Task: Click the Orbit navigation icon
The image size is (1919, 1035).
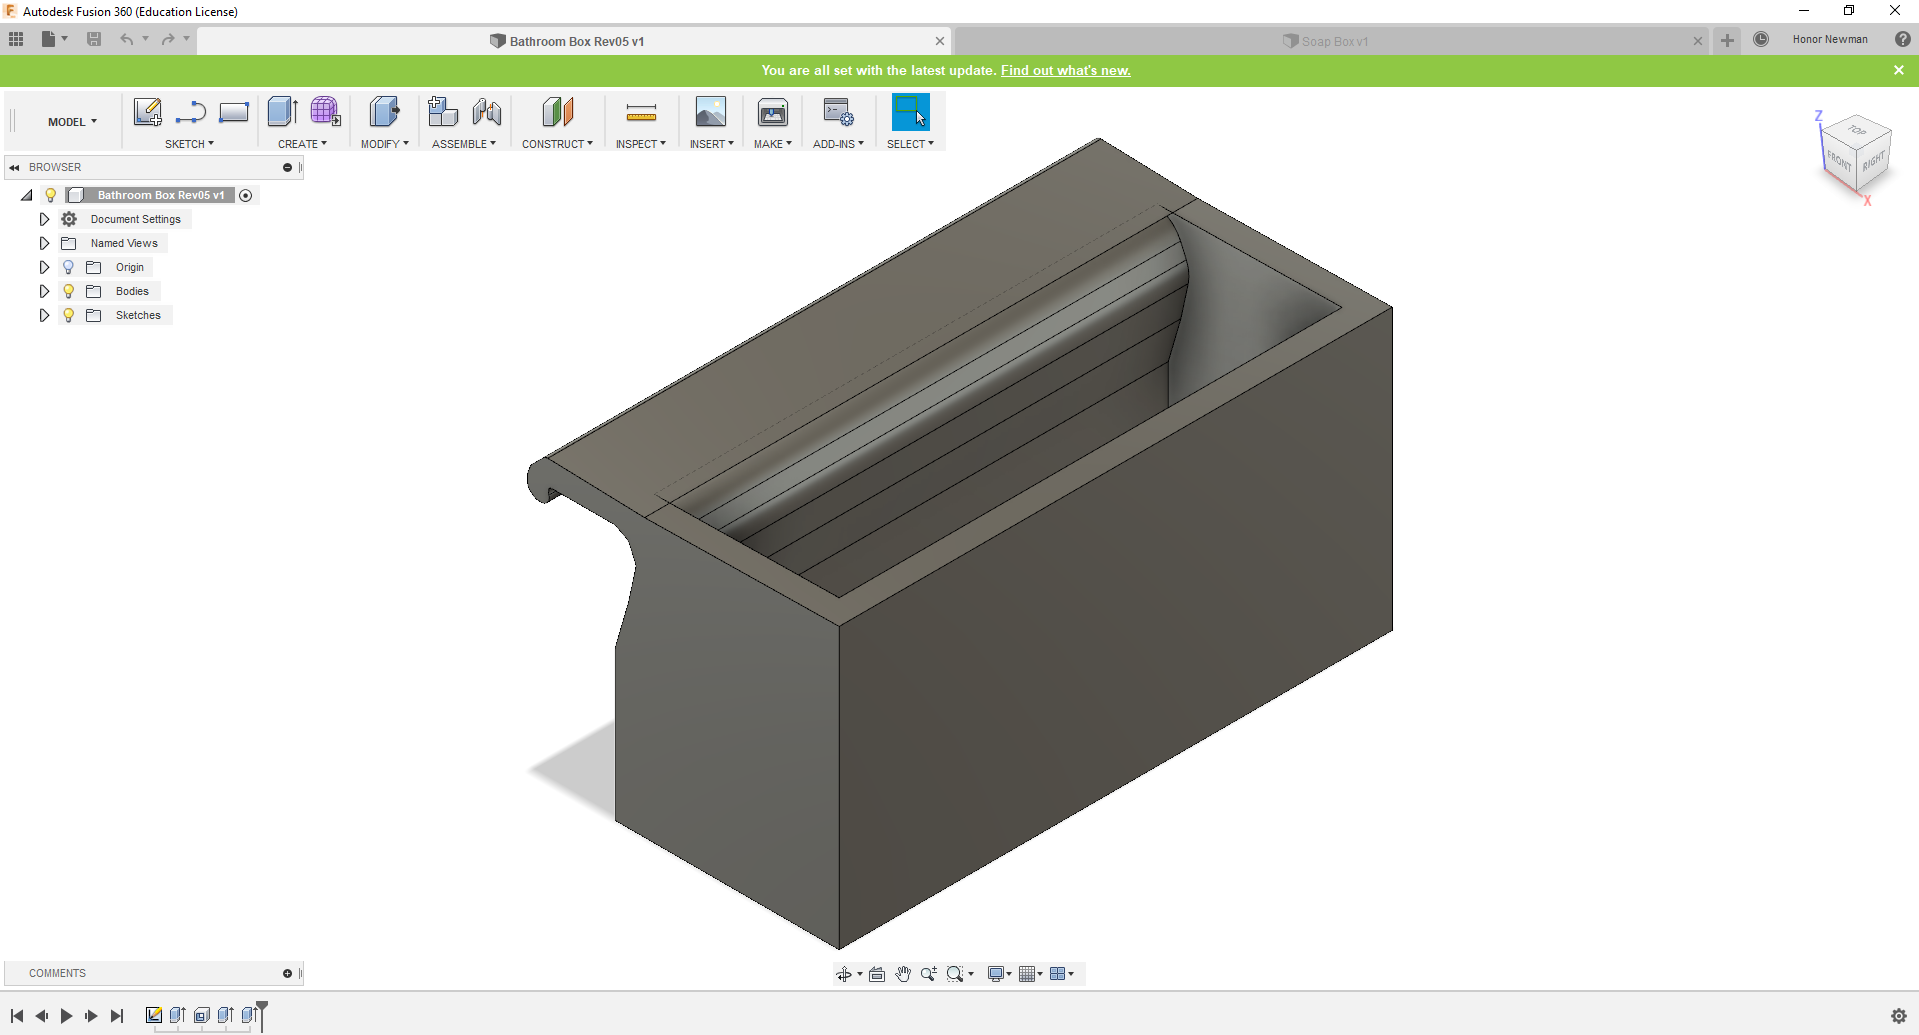Action: tap(844, 974)
